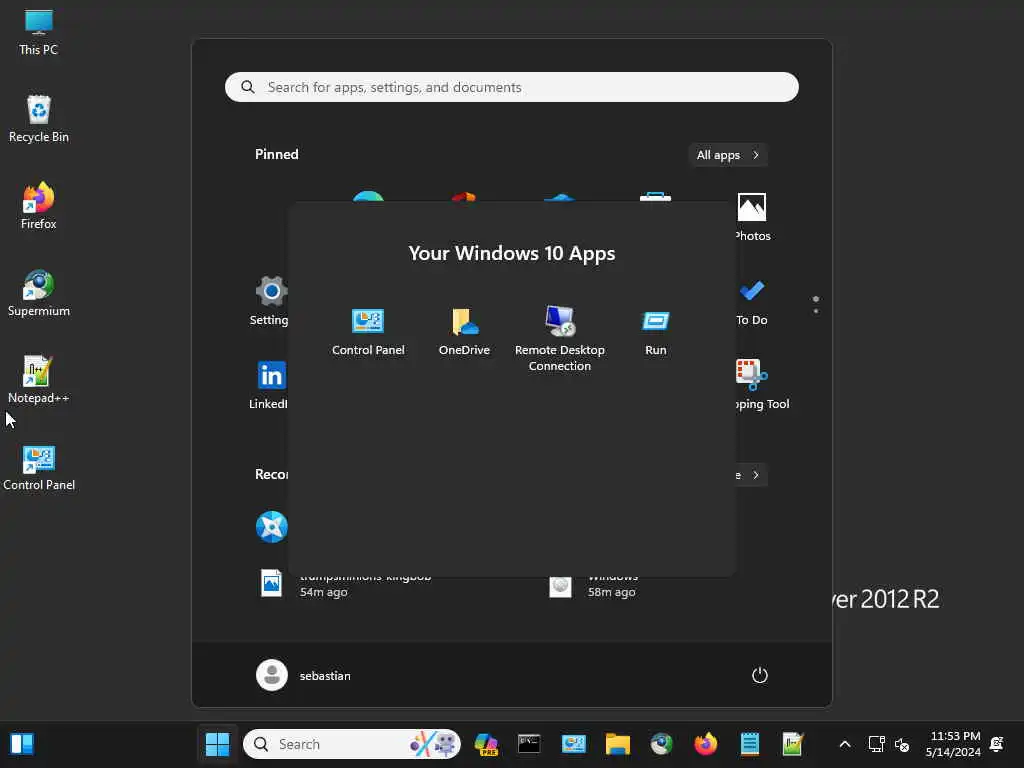Open the clock showing 11:53 PM

pos(953,744)
